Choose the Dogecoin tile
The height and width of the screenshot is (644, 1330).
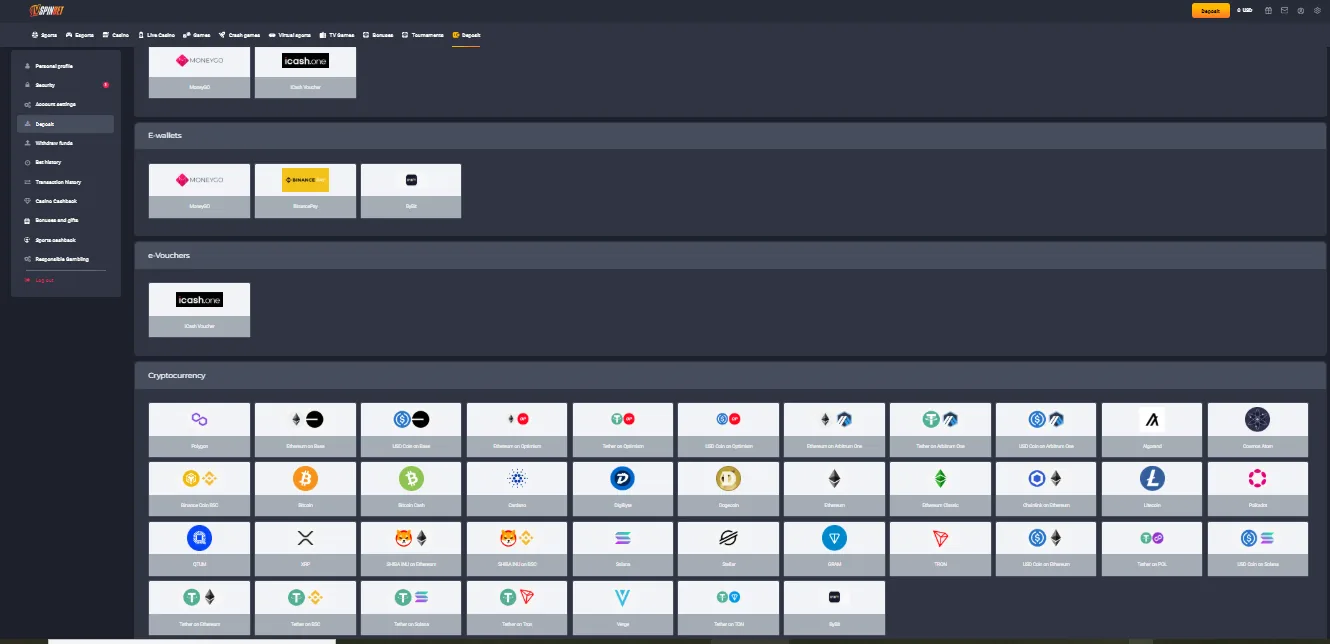[729, 489]
